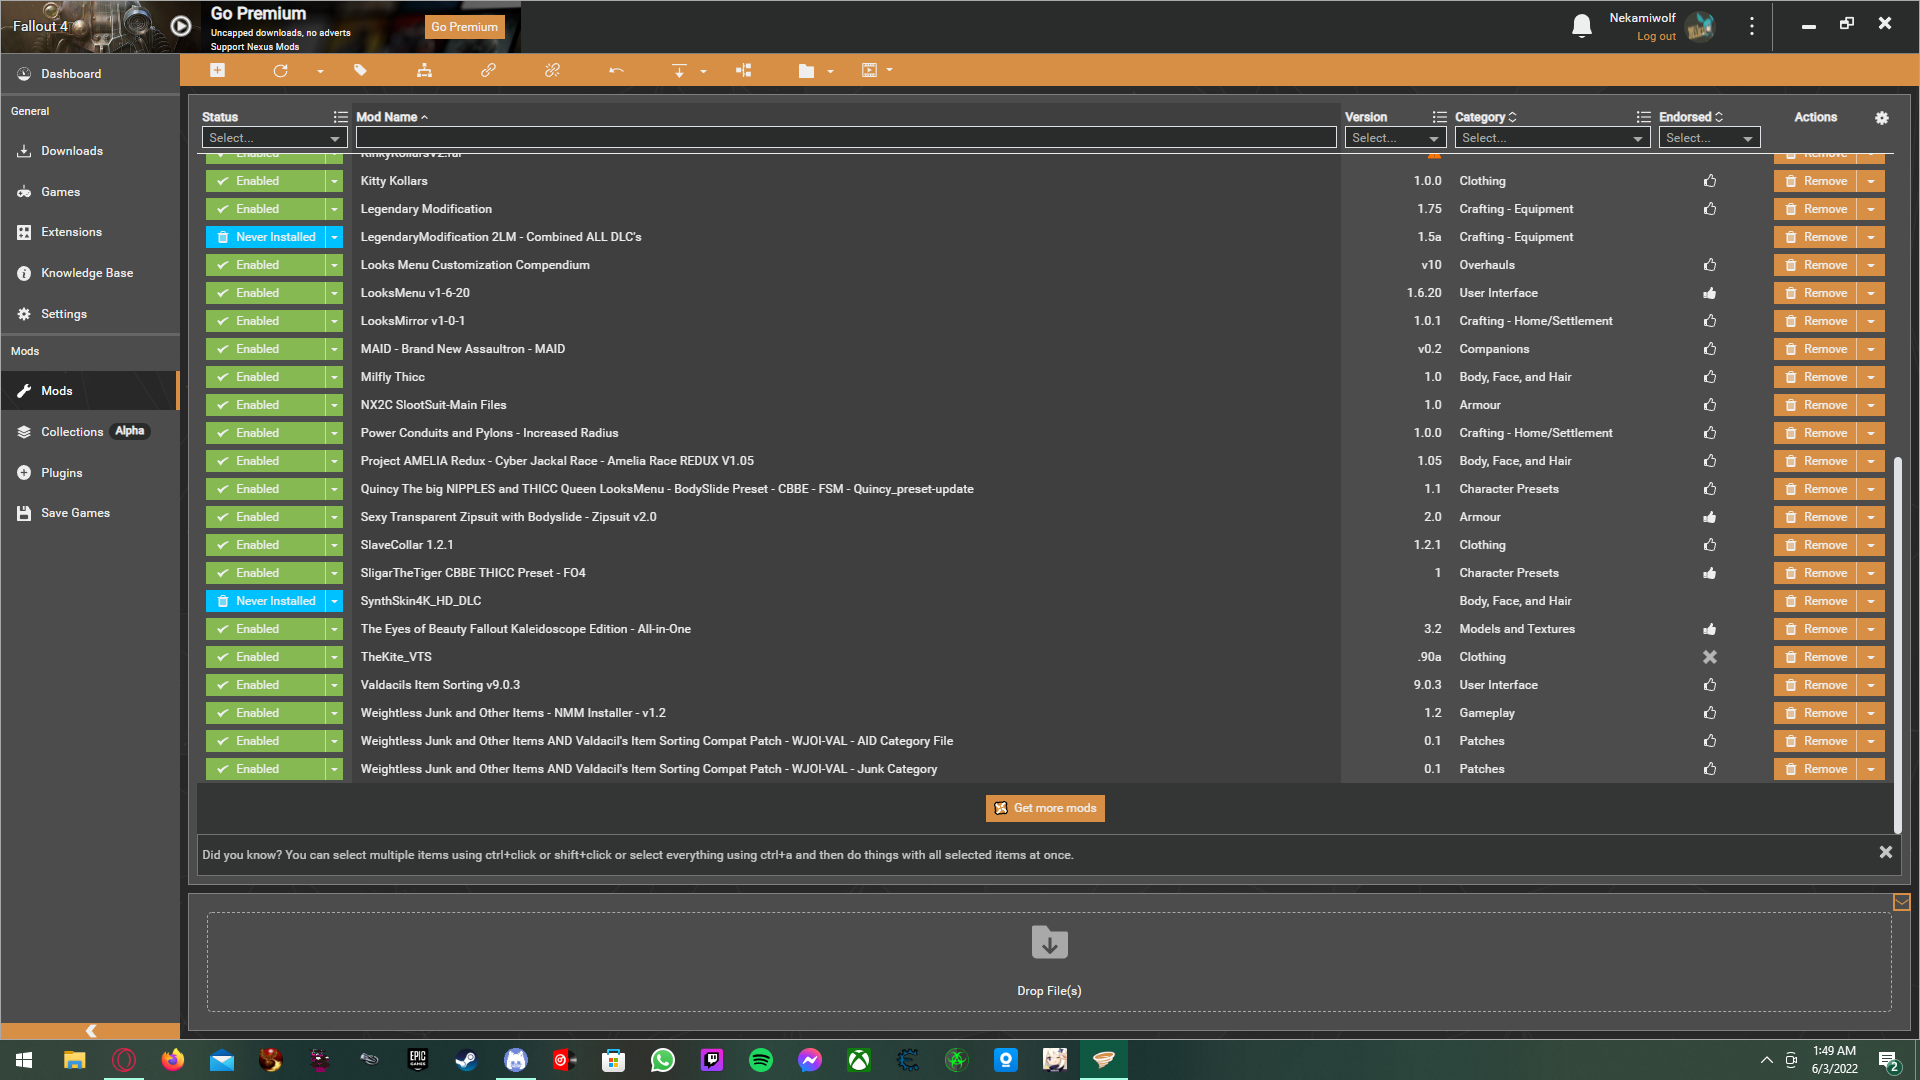Viewport: 1920px width, 1080px height.
Task: Open notifications bell icon
Action: (1582, 26)
